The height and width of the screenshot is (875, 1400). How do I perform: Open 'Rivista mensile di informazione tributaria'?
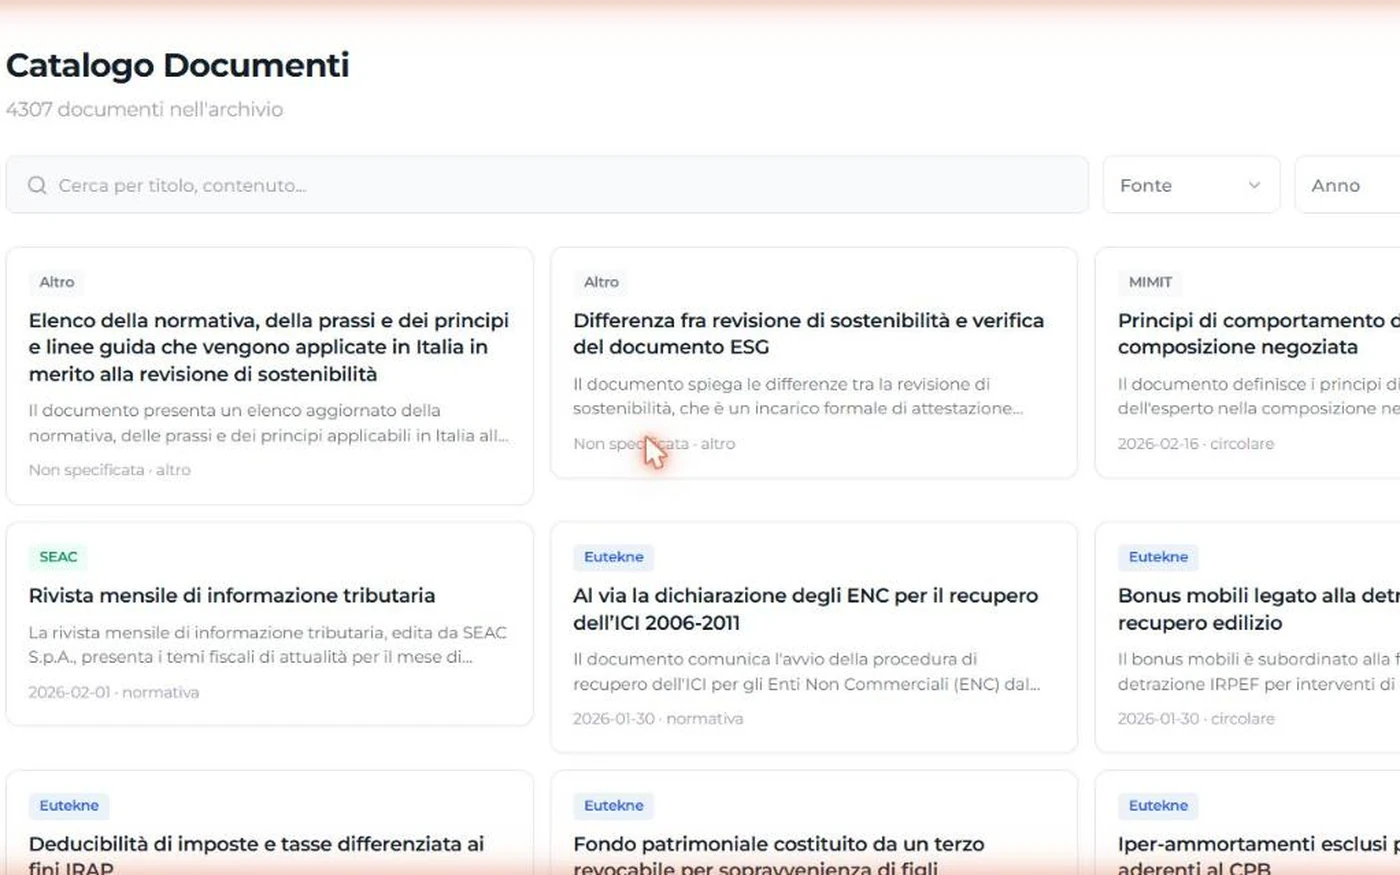tap(269, 624)
